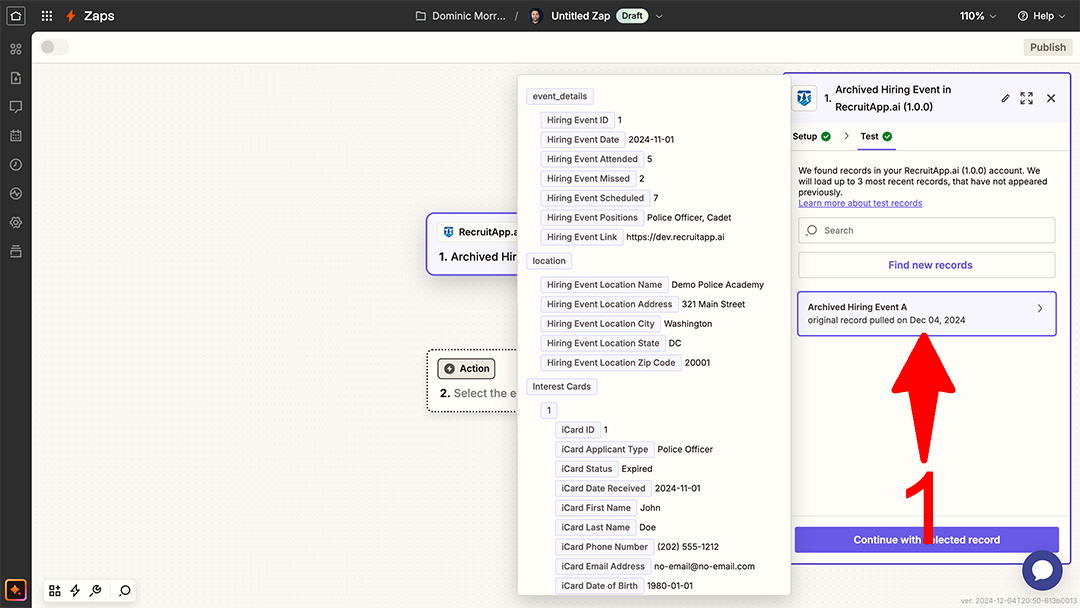1080x608 pixels.
Task: Click the RecruitApp.ai logo in panel header
Action: (x=804, y=98)
